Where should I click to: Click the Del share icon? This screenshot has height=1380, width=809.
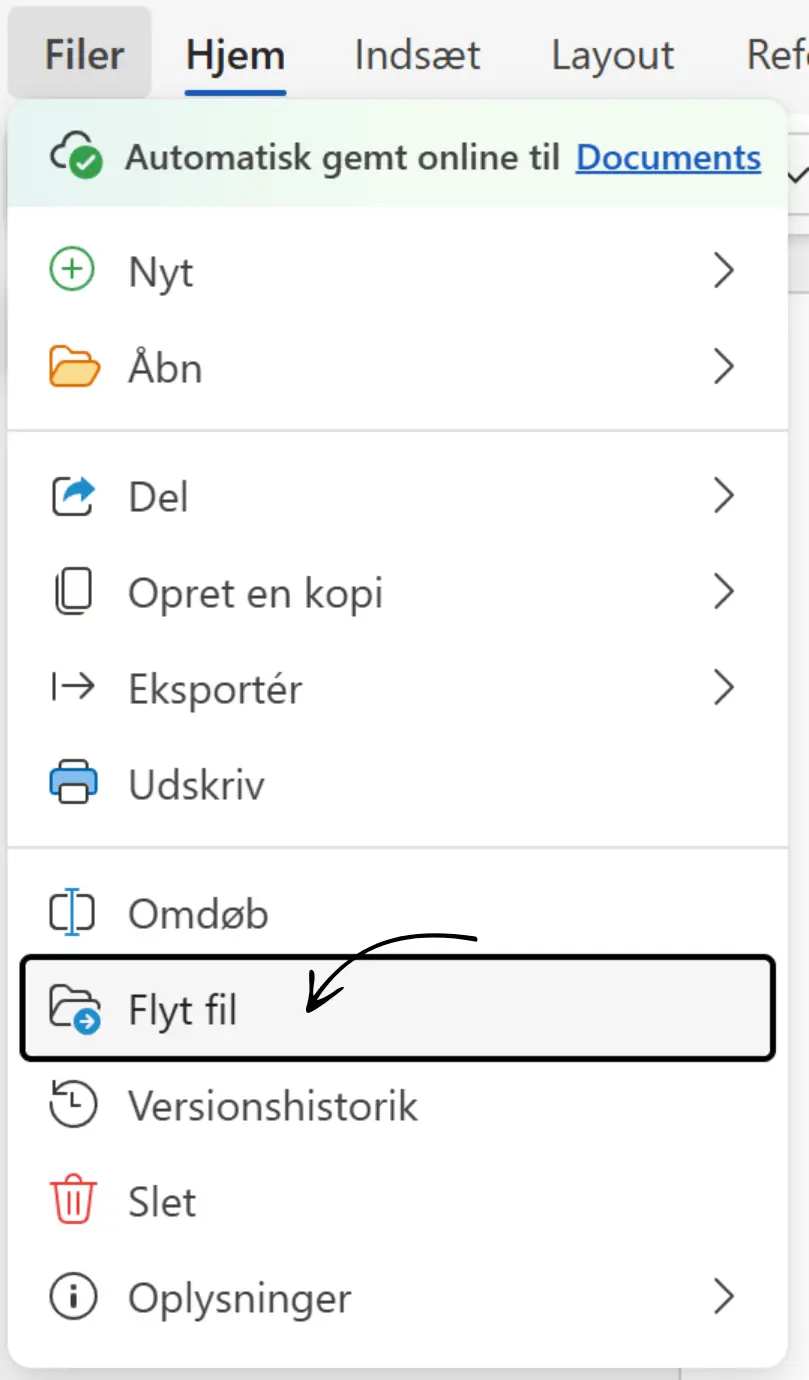[71, 496]
